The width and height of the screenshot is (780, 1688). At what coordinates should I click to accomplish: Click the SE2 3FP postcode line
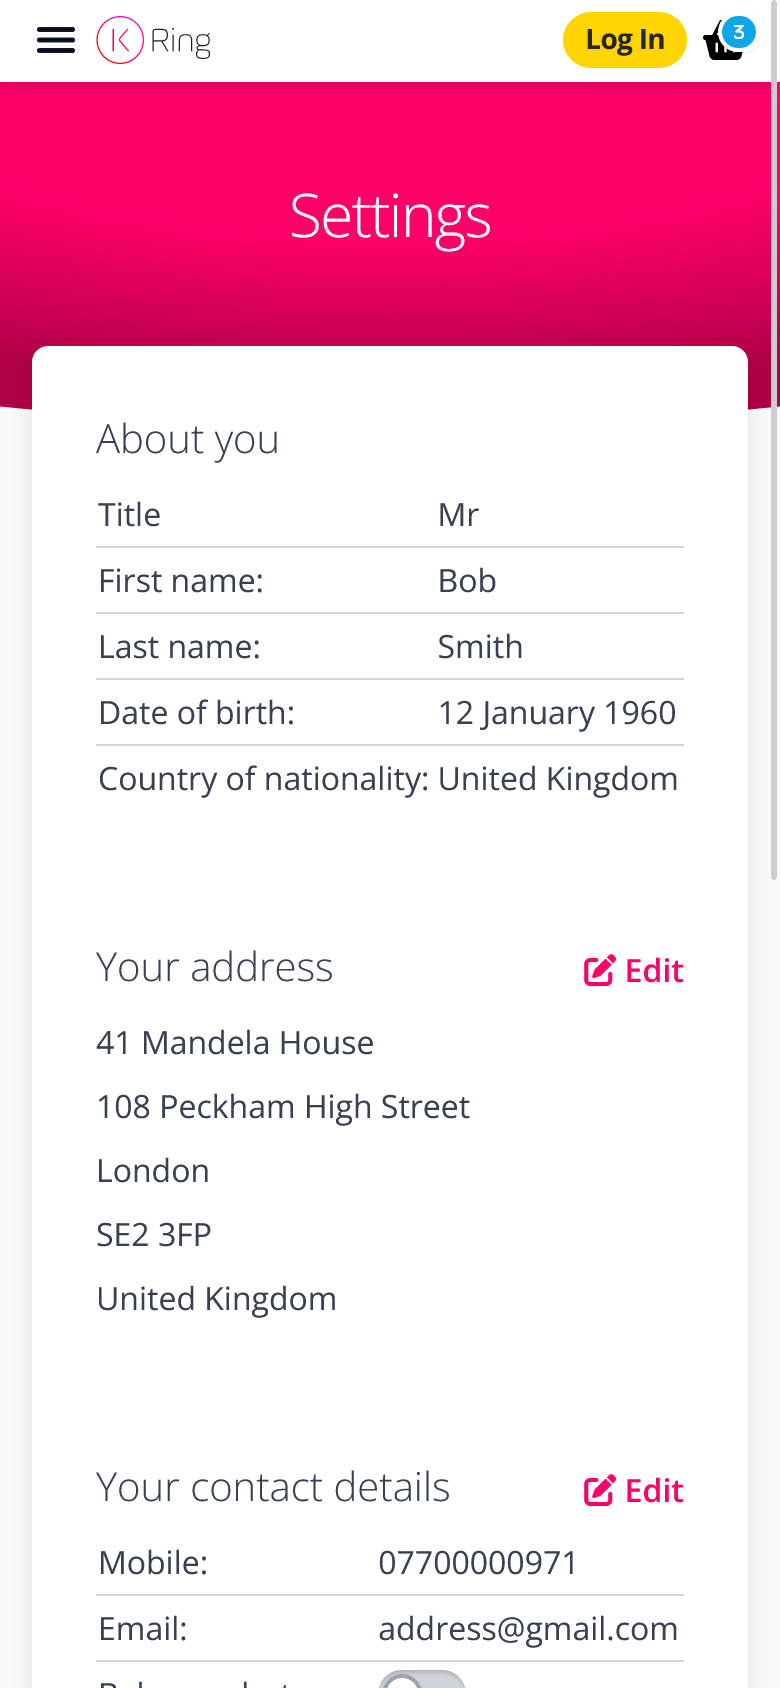point(154,1235)
